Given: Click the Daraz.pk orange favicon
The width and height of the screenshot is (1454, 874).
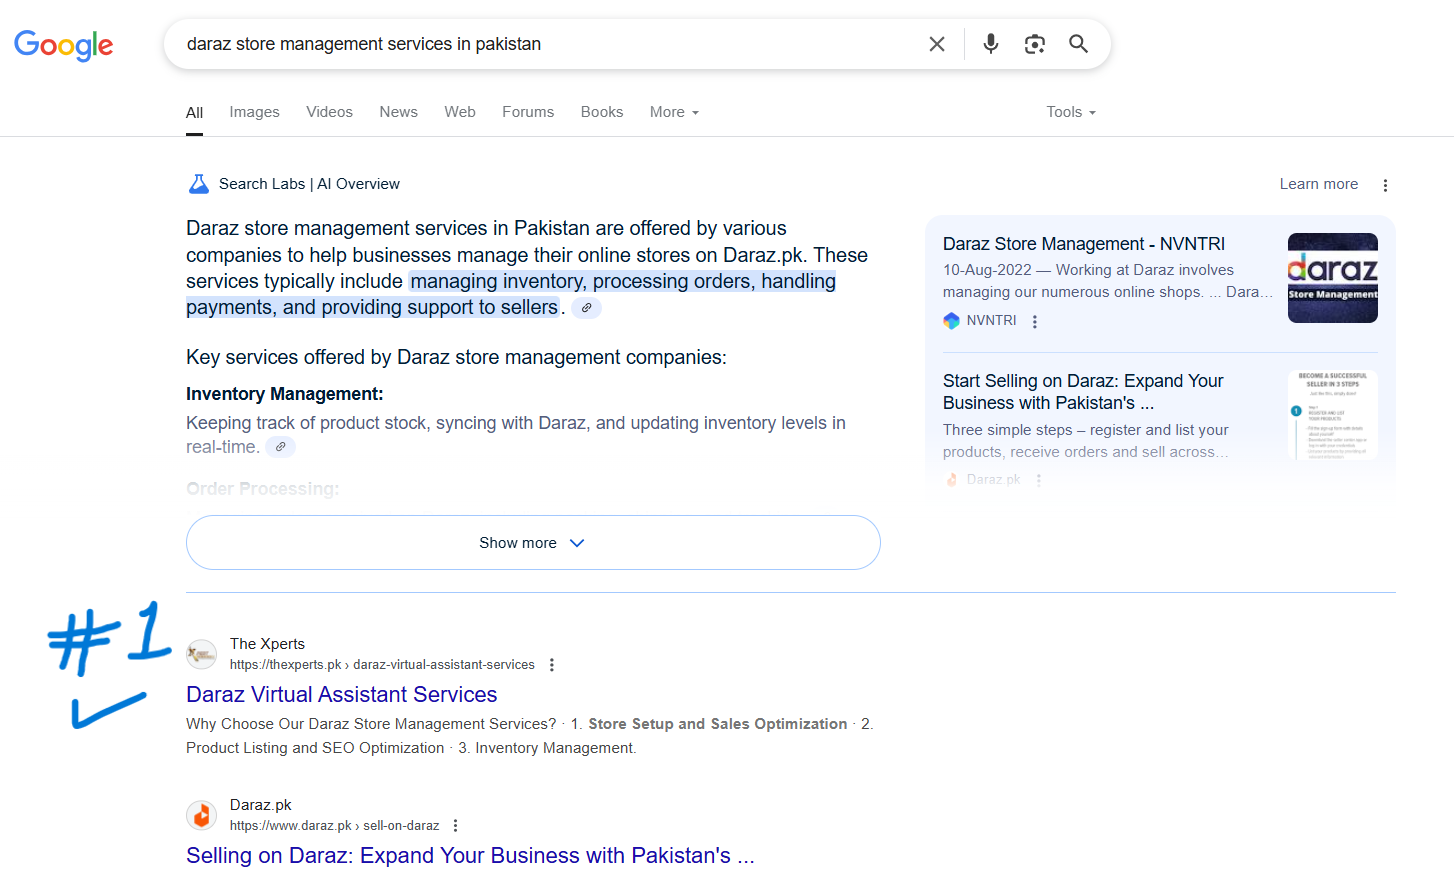Looking at the screenshot, I should pos(202,816).
